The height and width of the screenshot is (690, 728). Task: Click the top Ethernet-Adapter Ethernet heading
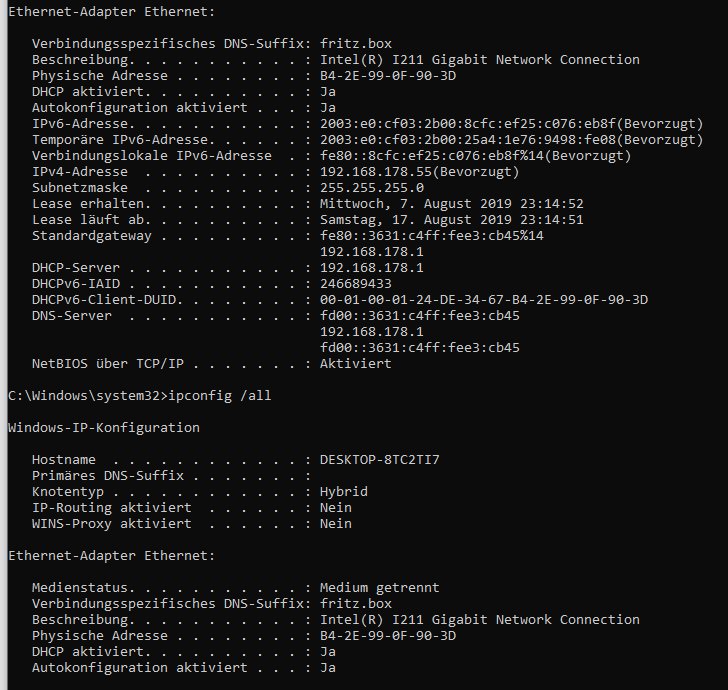click(112, 12)
